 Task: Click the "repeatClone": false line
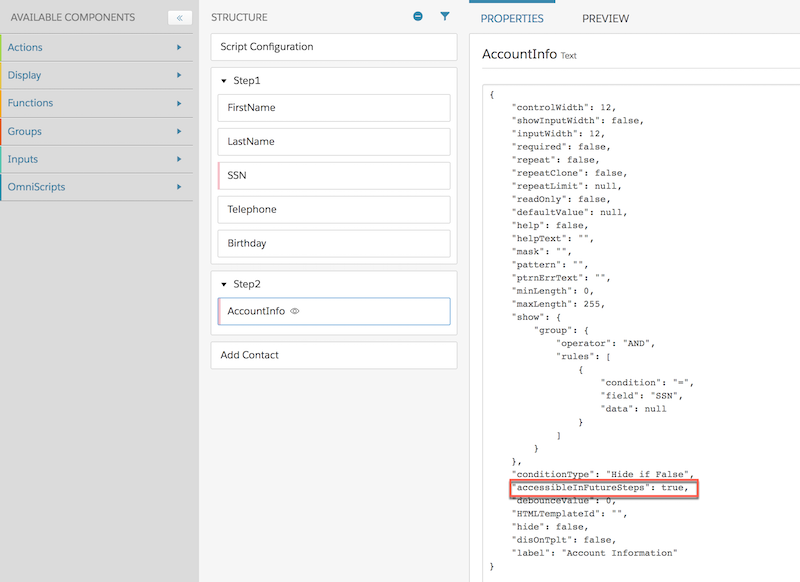[569, 173]
